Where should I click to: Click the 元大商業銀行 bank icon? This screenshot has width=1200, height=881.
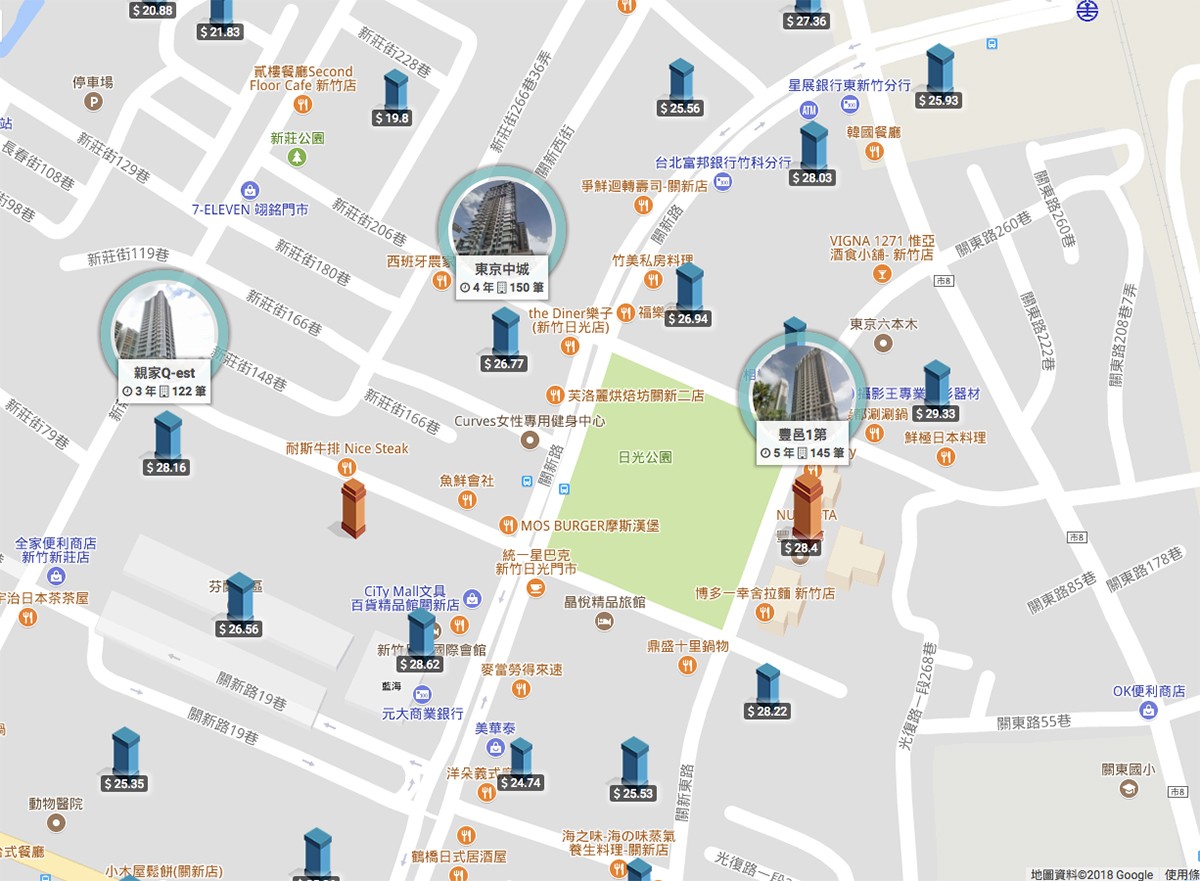click(x=422, y=694)
